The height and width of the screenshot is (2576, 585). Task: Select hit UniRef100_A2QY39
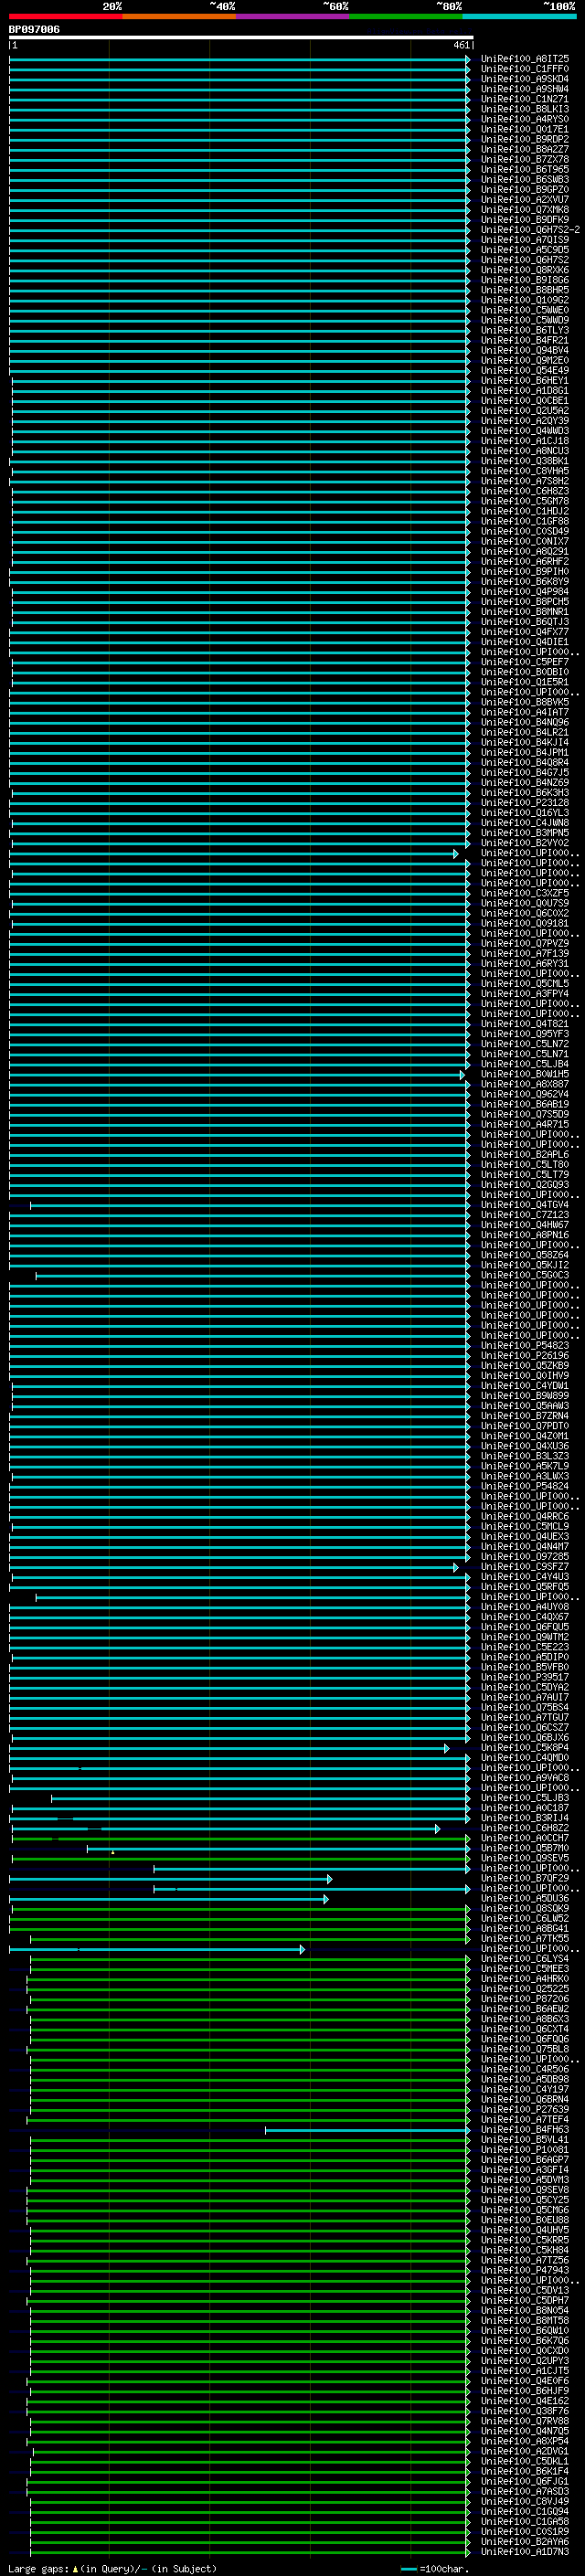(525, 421)
